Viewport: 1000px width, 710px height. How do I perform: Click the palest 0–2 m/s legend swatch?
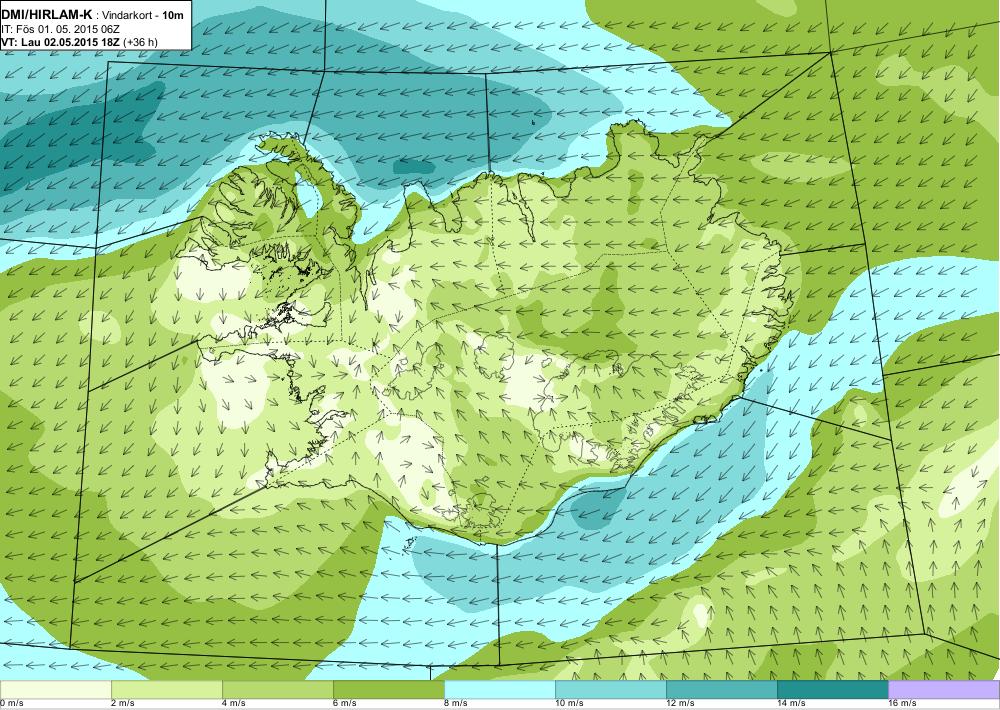(x=55, y=689)
